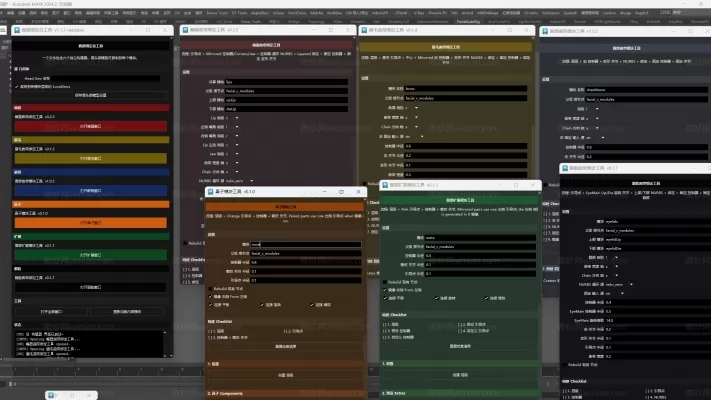The height and width of the screenshot is (400, 711).
Task: Expand '2. Components' section in nose window
Action: tap(286, 393)
